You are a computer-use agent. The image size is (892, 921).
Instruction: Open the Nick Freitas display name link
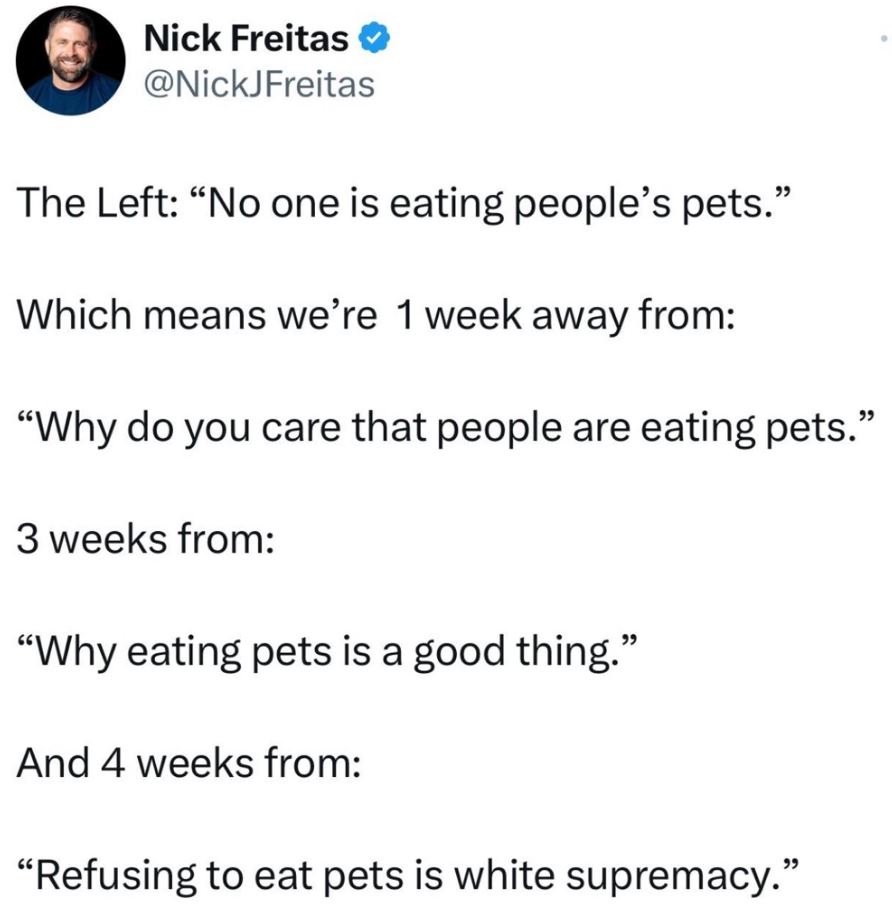pos(246,39)
